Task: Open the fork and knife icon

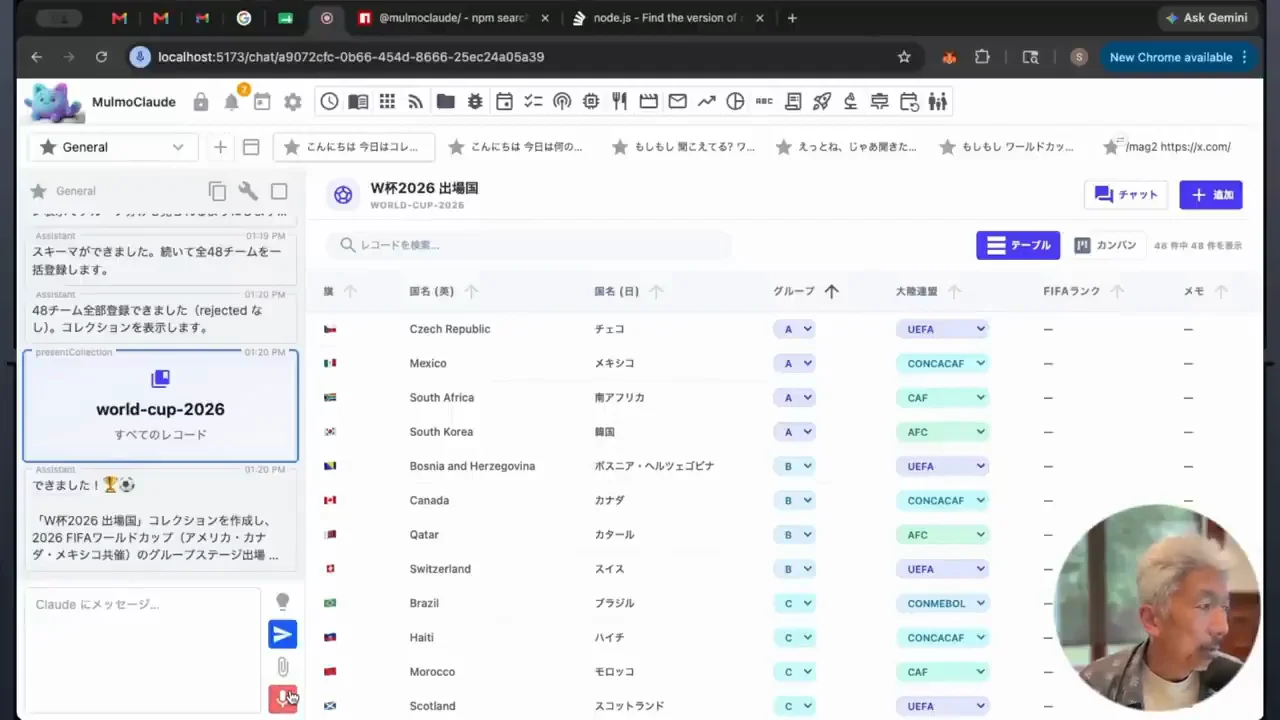Action: pos(619,101)
